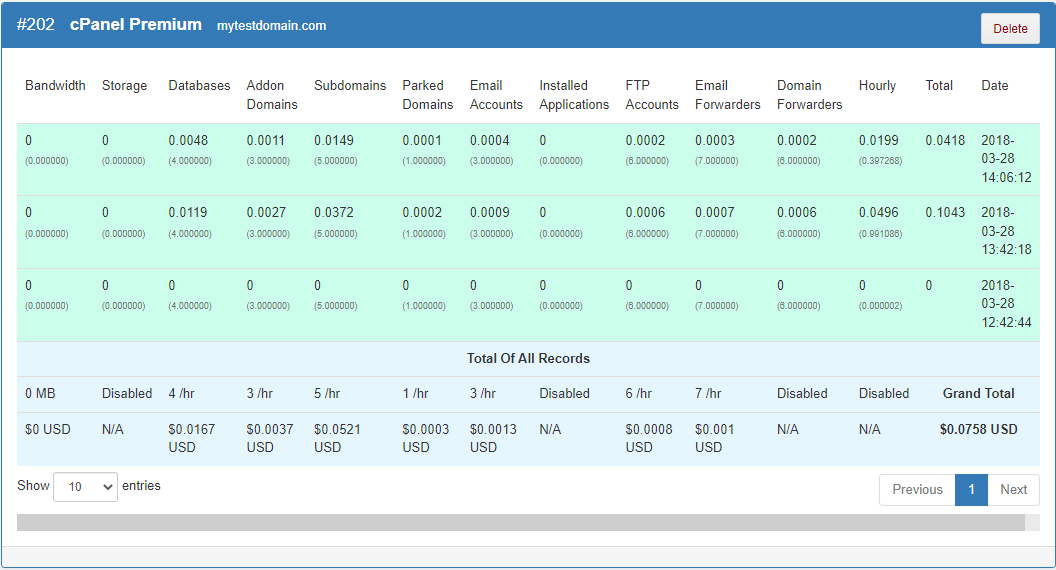Viewport: 1056px width, 570px height.
Task: Click the 7 /hr email forwarders rate
Action: pyautogui.click(x=708, y=393)
